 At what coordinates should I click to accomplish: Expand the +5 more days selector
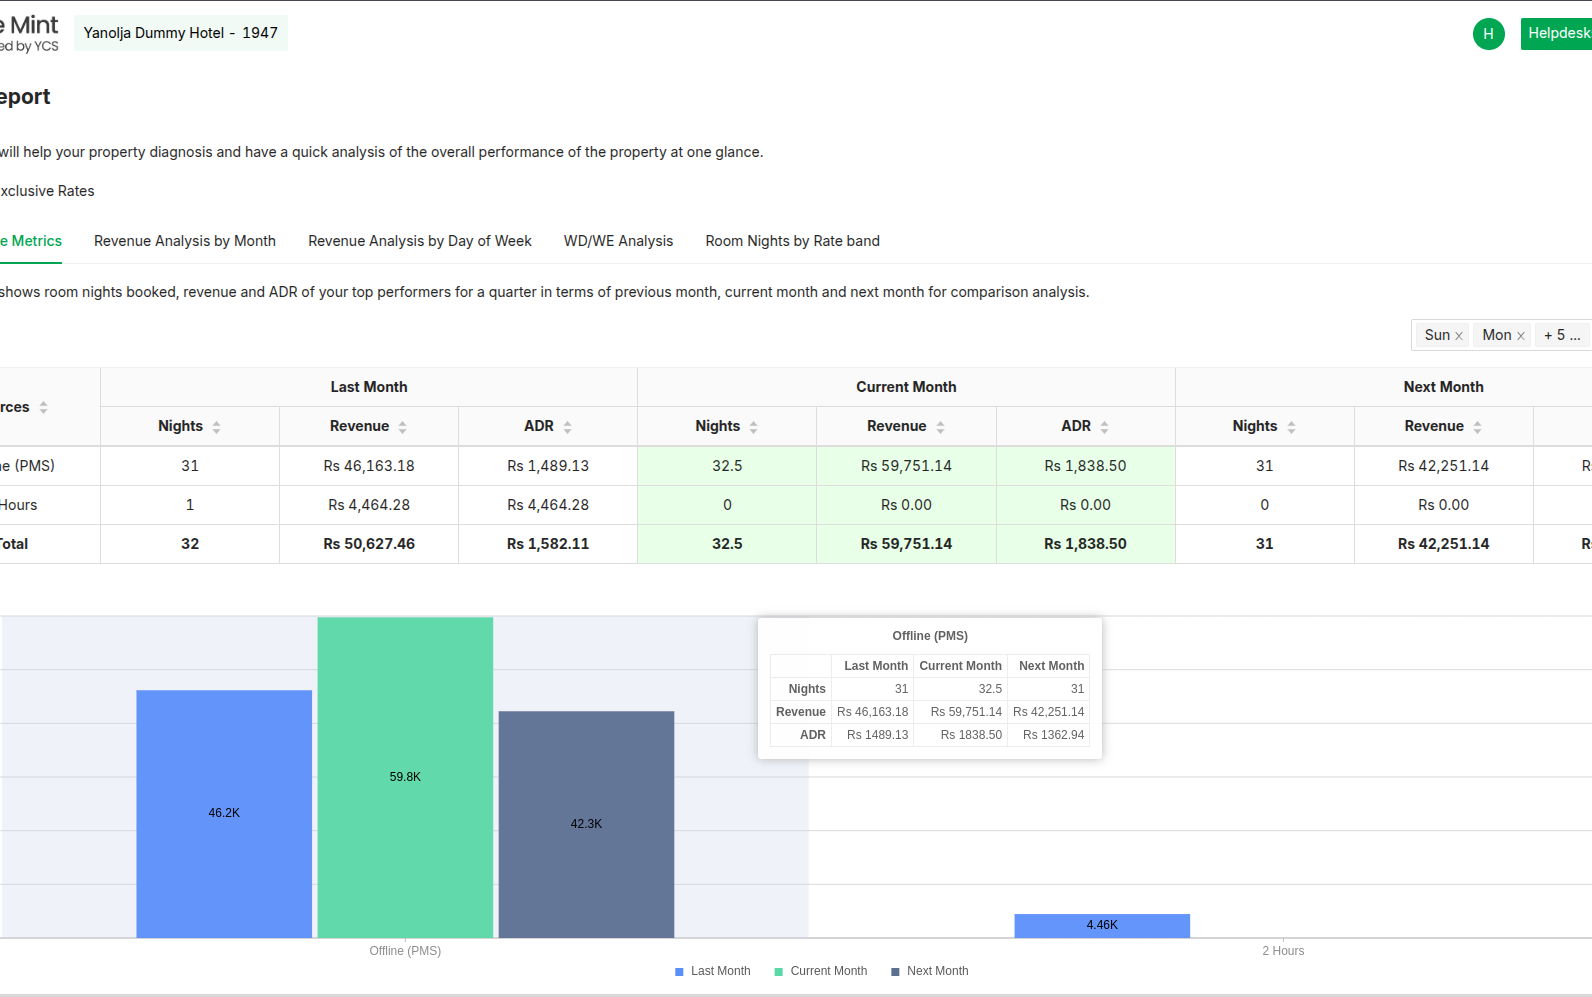click(x=1561, y=335)
